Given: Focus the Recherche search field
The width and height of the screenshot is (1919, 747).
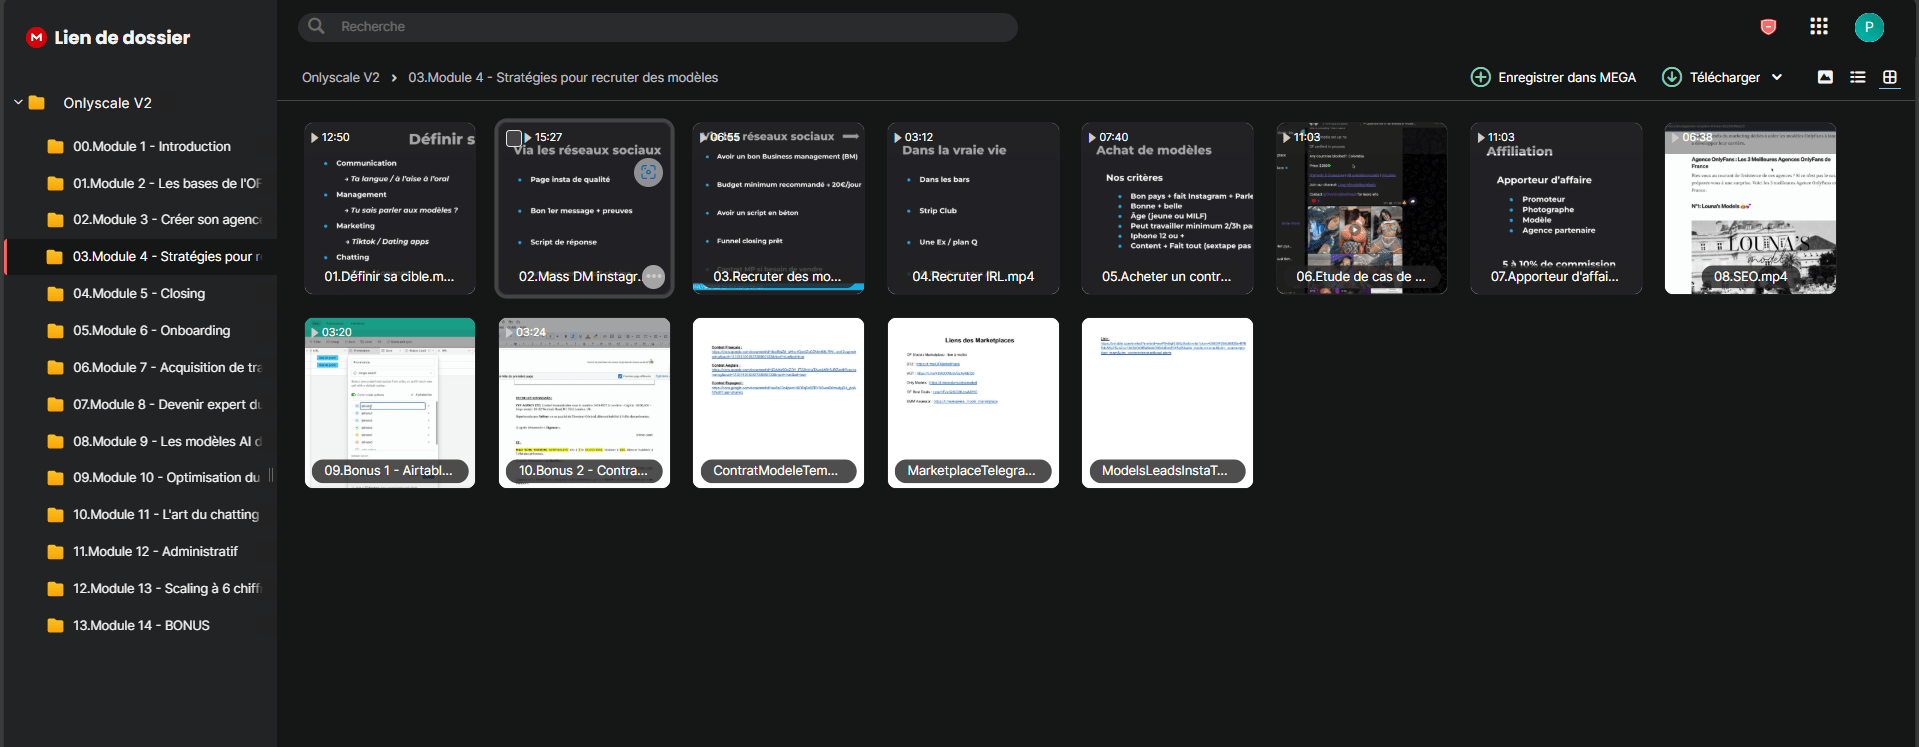Looking at the screenshot, I should (x=658, y=27).
